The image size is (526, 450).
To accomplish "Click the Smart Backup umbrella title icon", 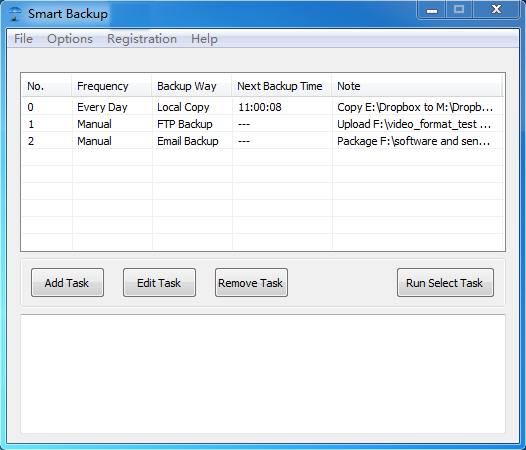I will click(14, 14).
